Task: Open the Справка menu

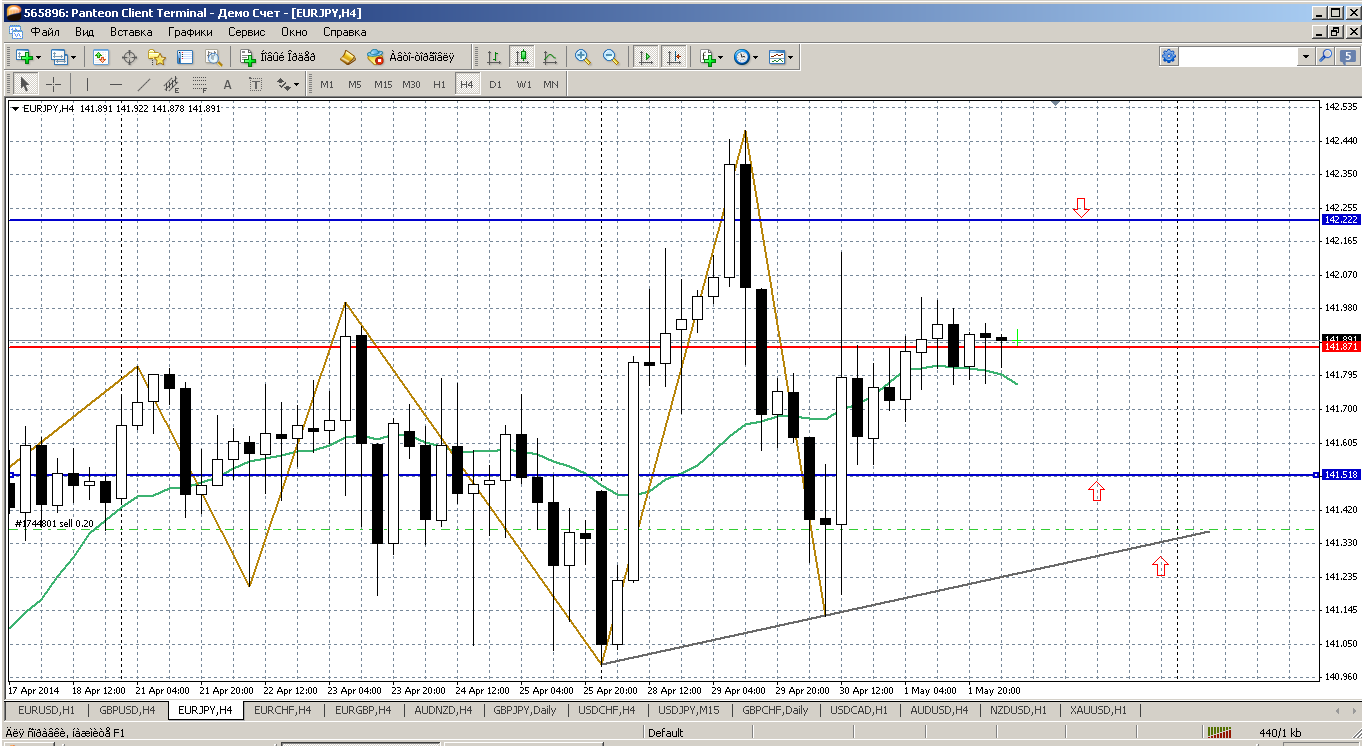Action: pyautogui.click(x=345, y=32)
